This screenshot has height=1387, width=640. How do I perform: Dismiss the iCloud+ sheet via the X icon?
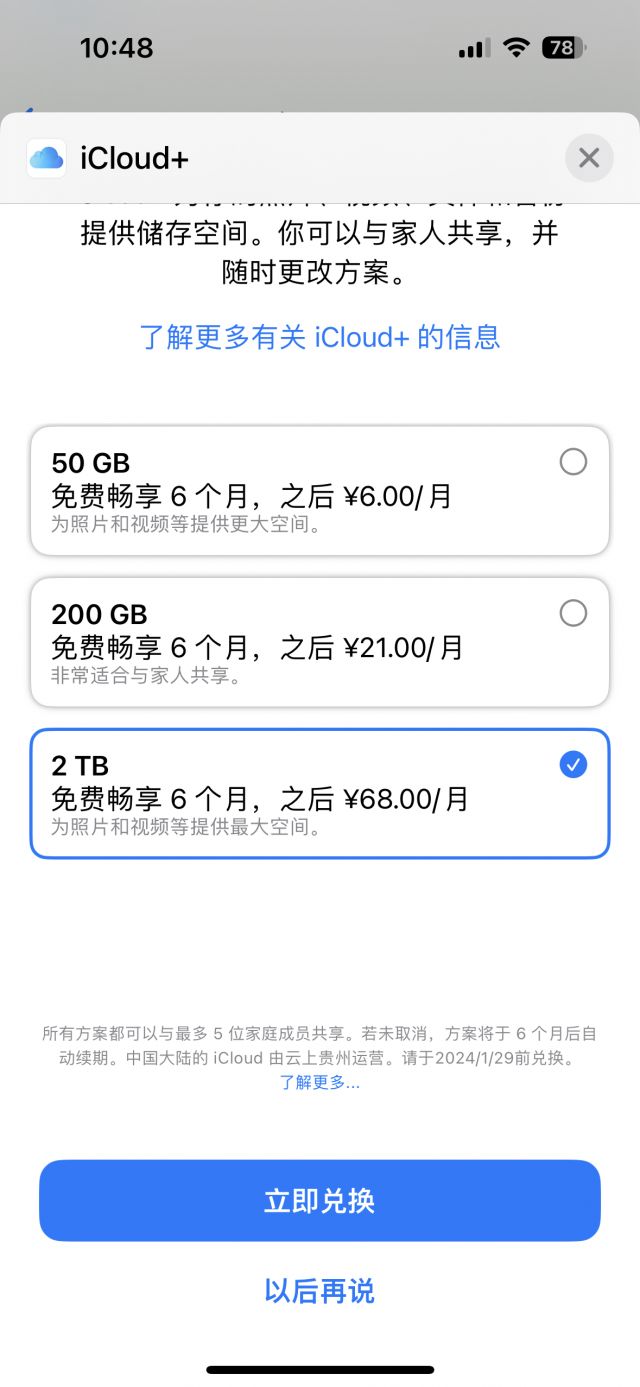589,158
